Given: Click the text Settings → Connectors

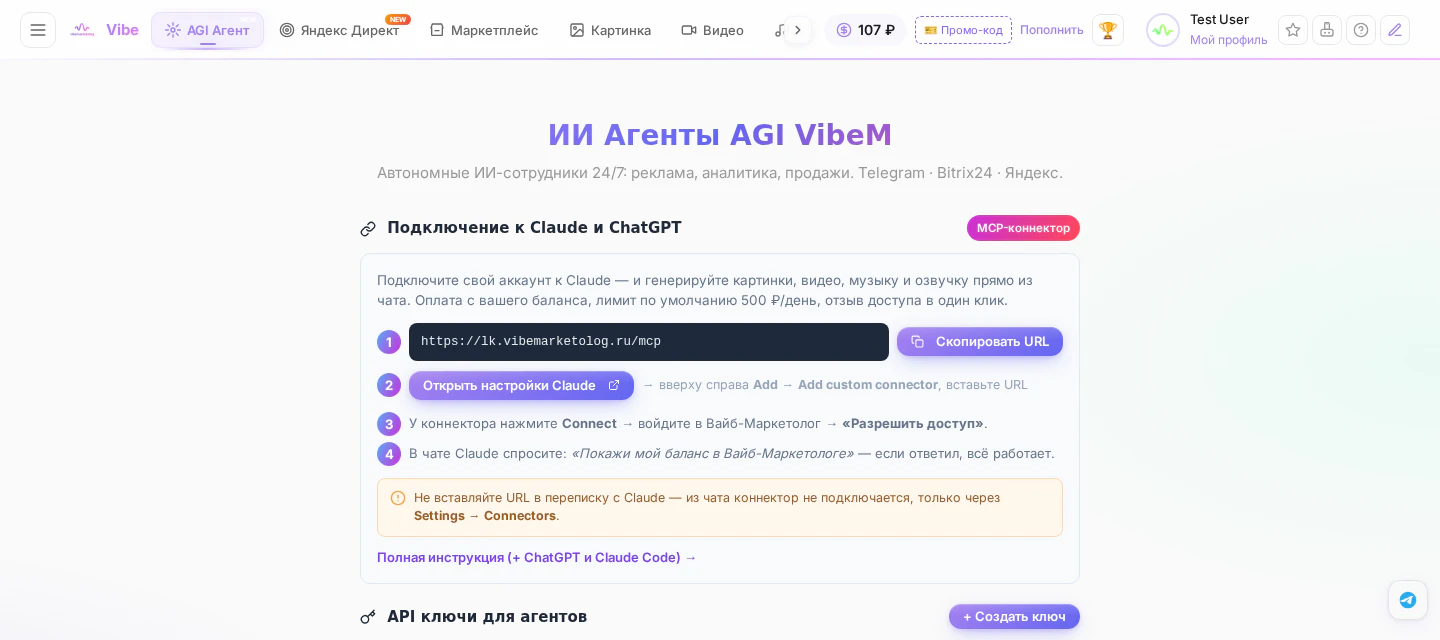Looking at the screenshot, I should pos(485,515).
